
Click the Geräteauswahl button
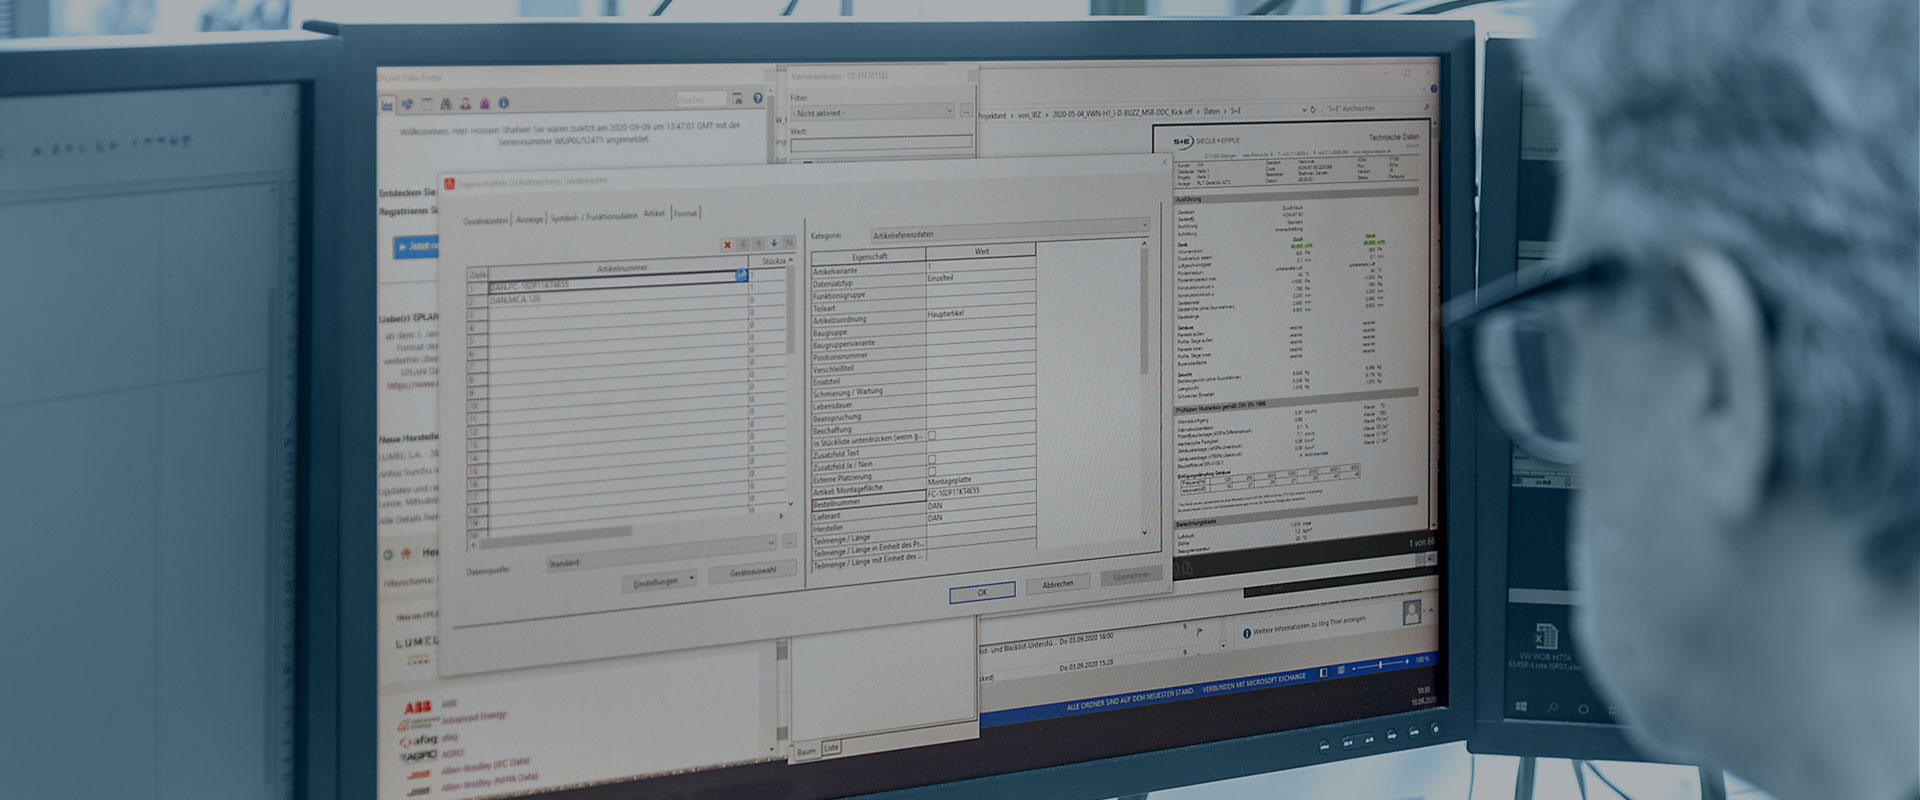[753, 572]
